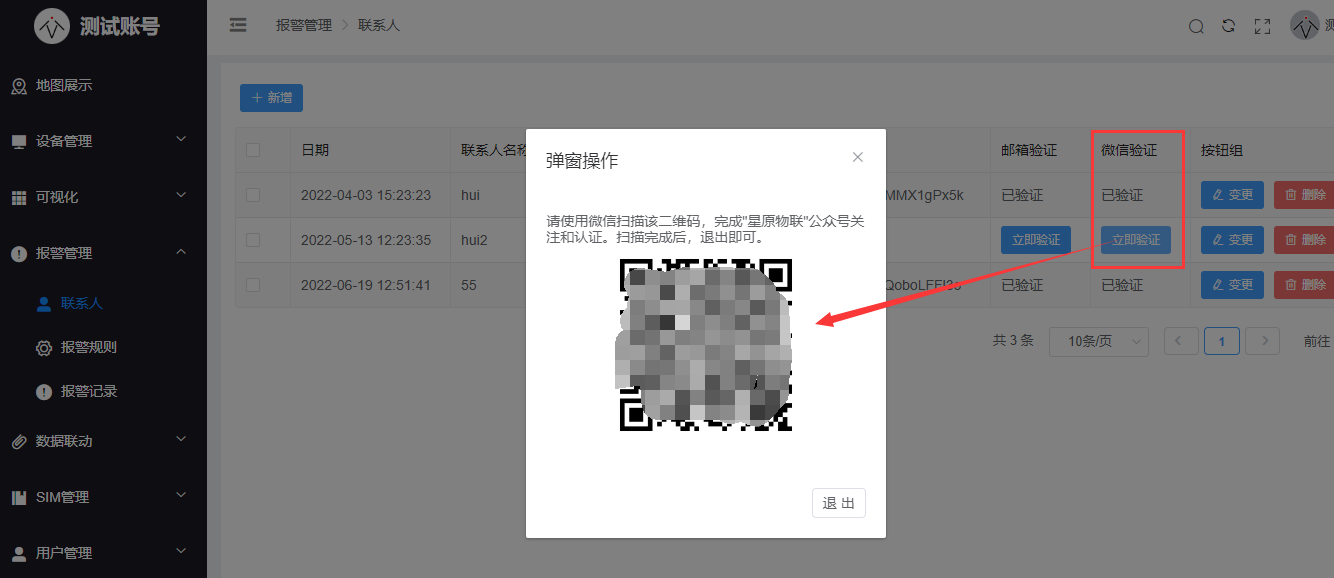Click the 删除 button in the hui row
Screen dimensions: 1334x578
[x=1304, y=195]
